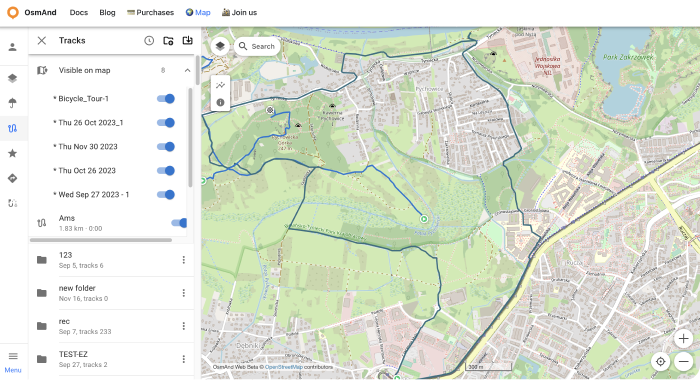
Task: Zoom in on the map
Action: coord(683,338)
